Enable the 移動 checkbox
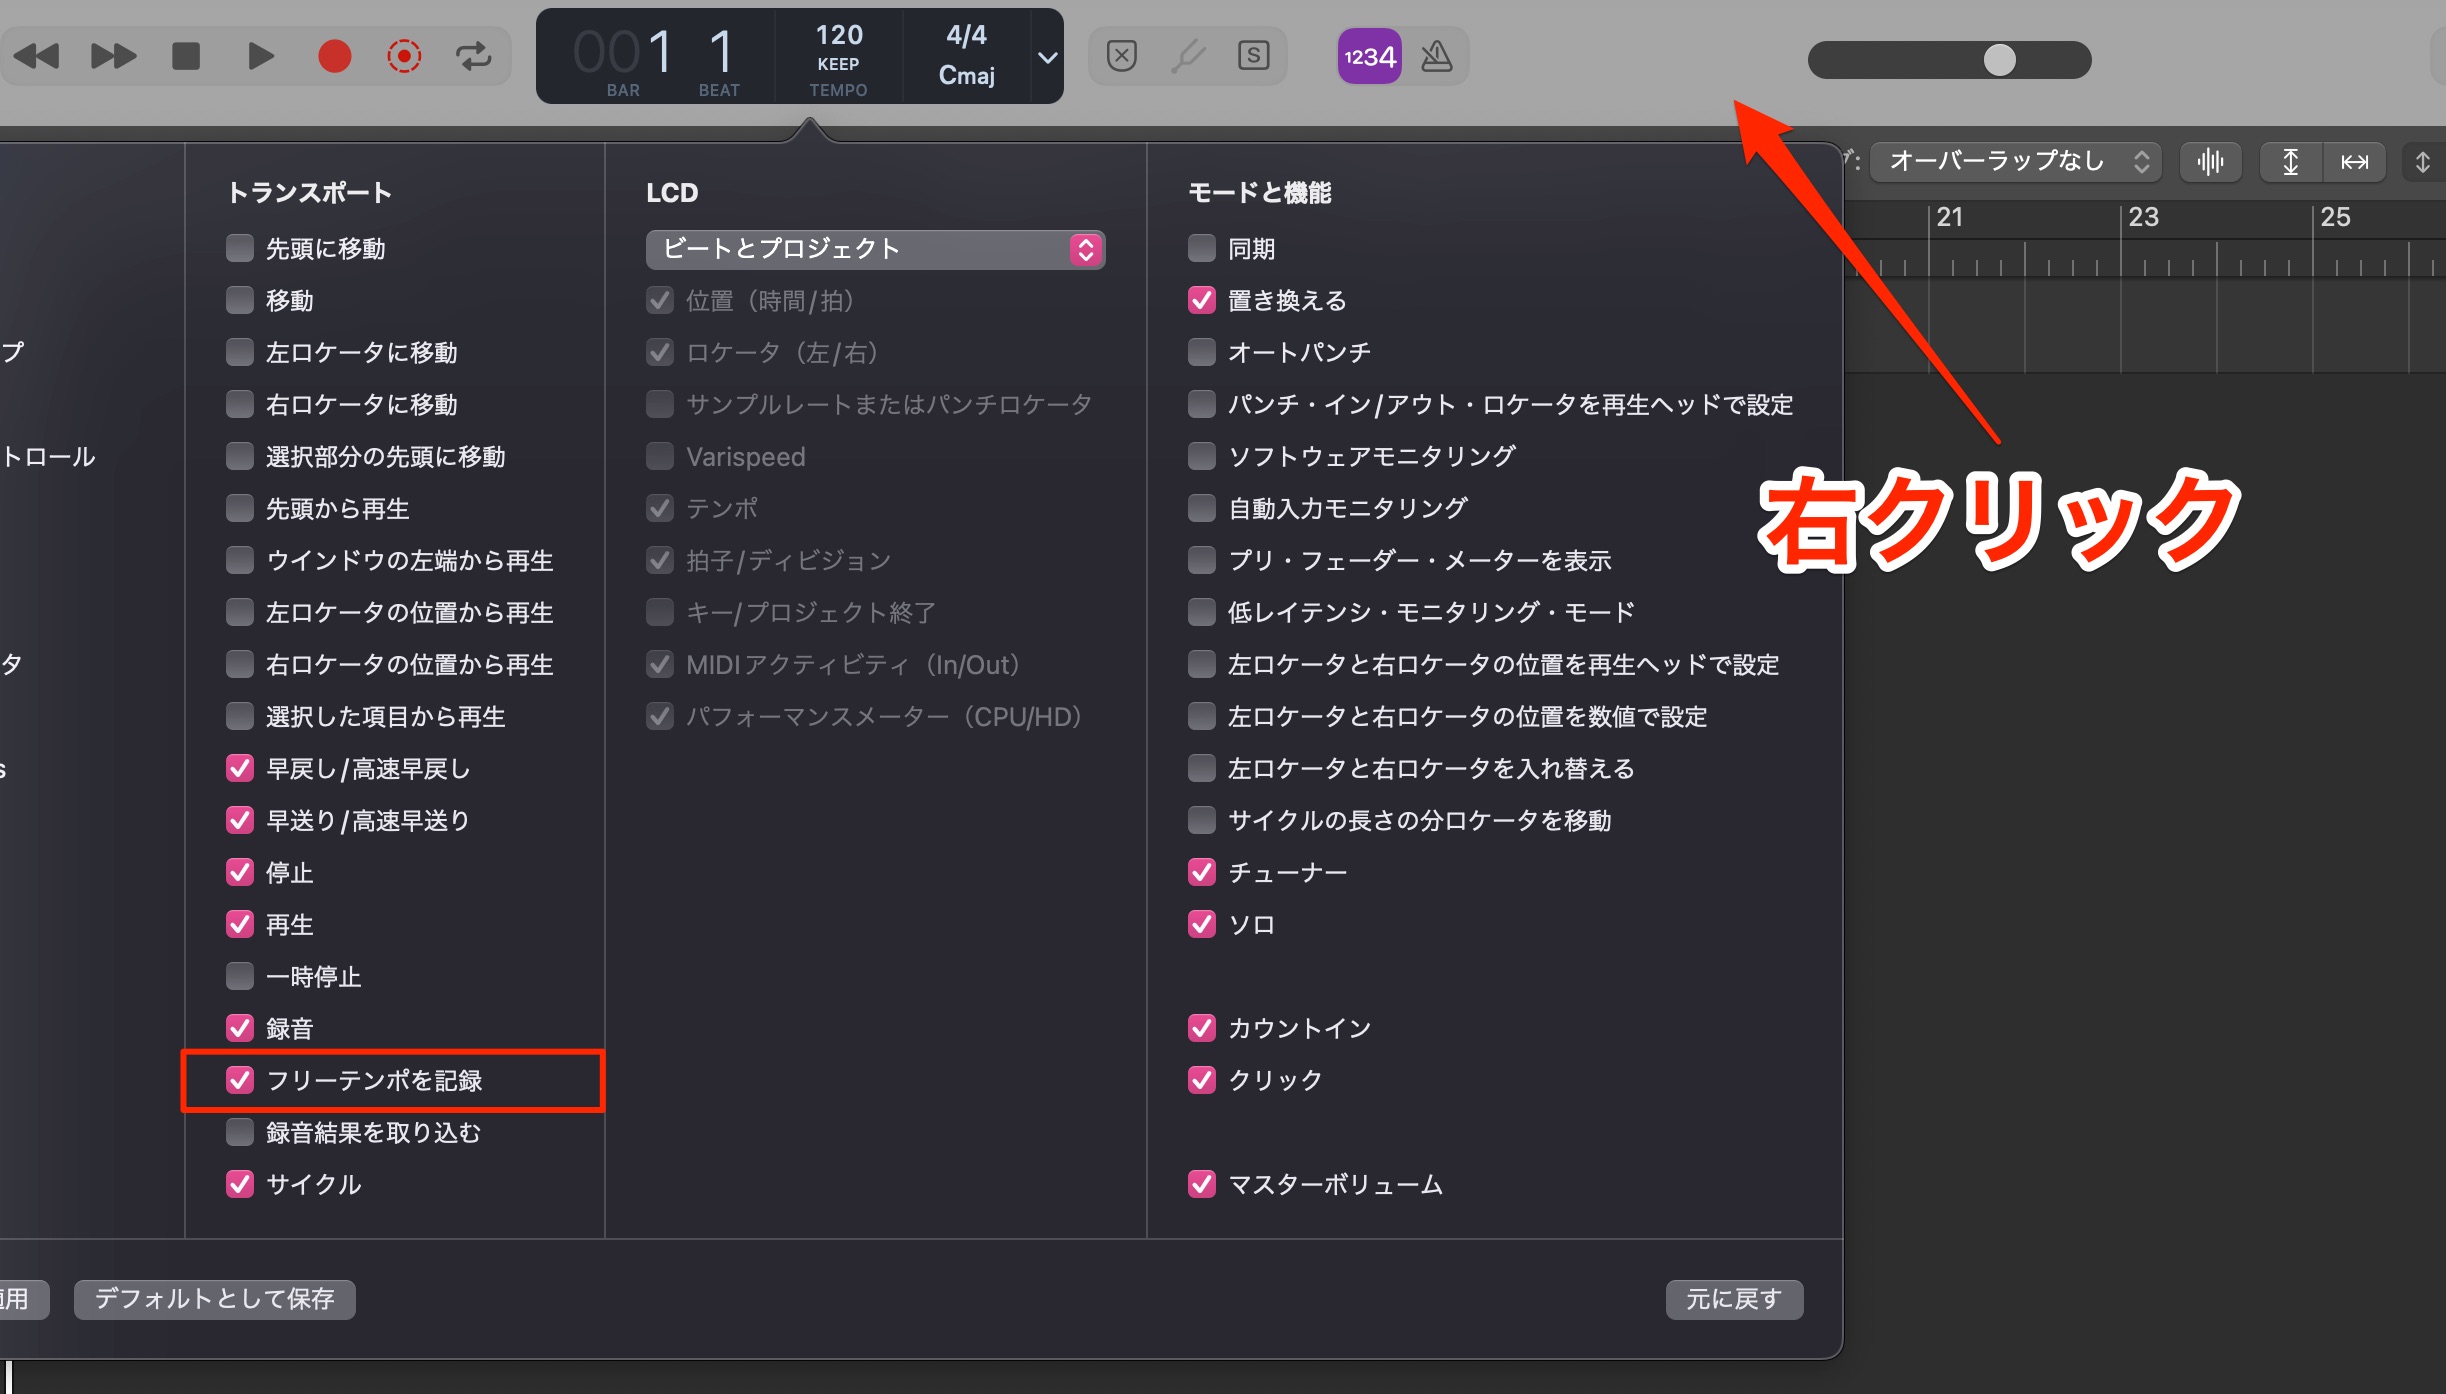The image size is (2446, 1394). pyautogui.click(x=240, y=300)
